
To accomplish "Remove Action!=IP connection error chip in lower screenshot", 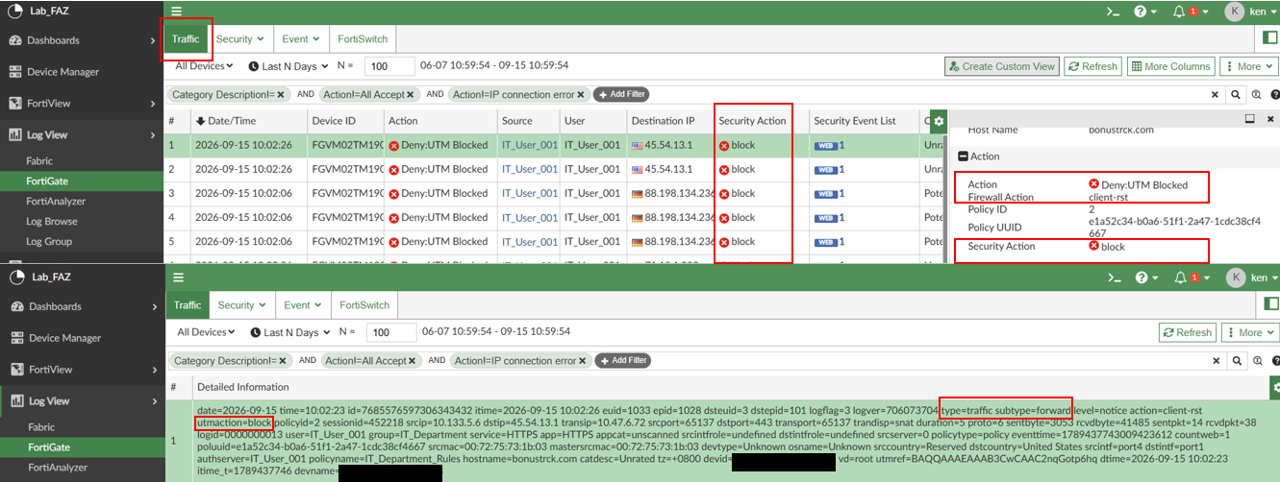I will click(583, 360).
